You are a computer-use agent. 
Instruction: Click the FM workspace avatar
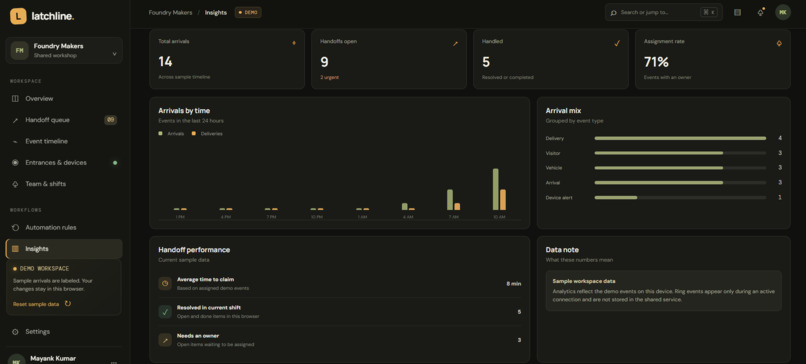click(20, 50)
